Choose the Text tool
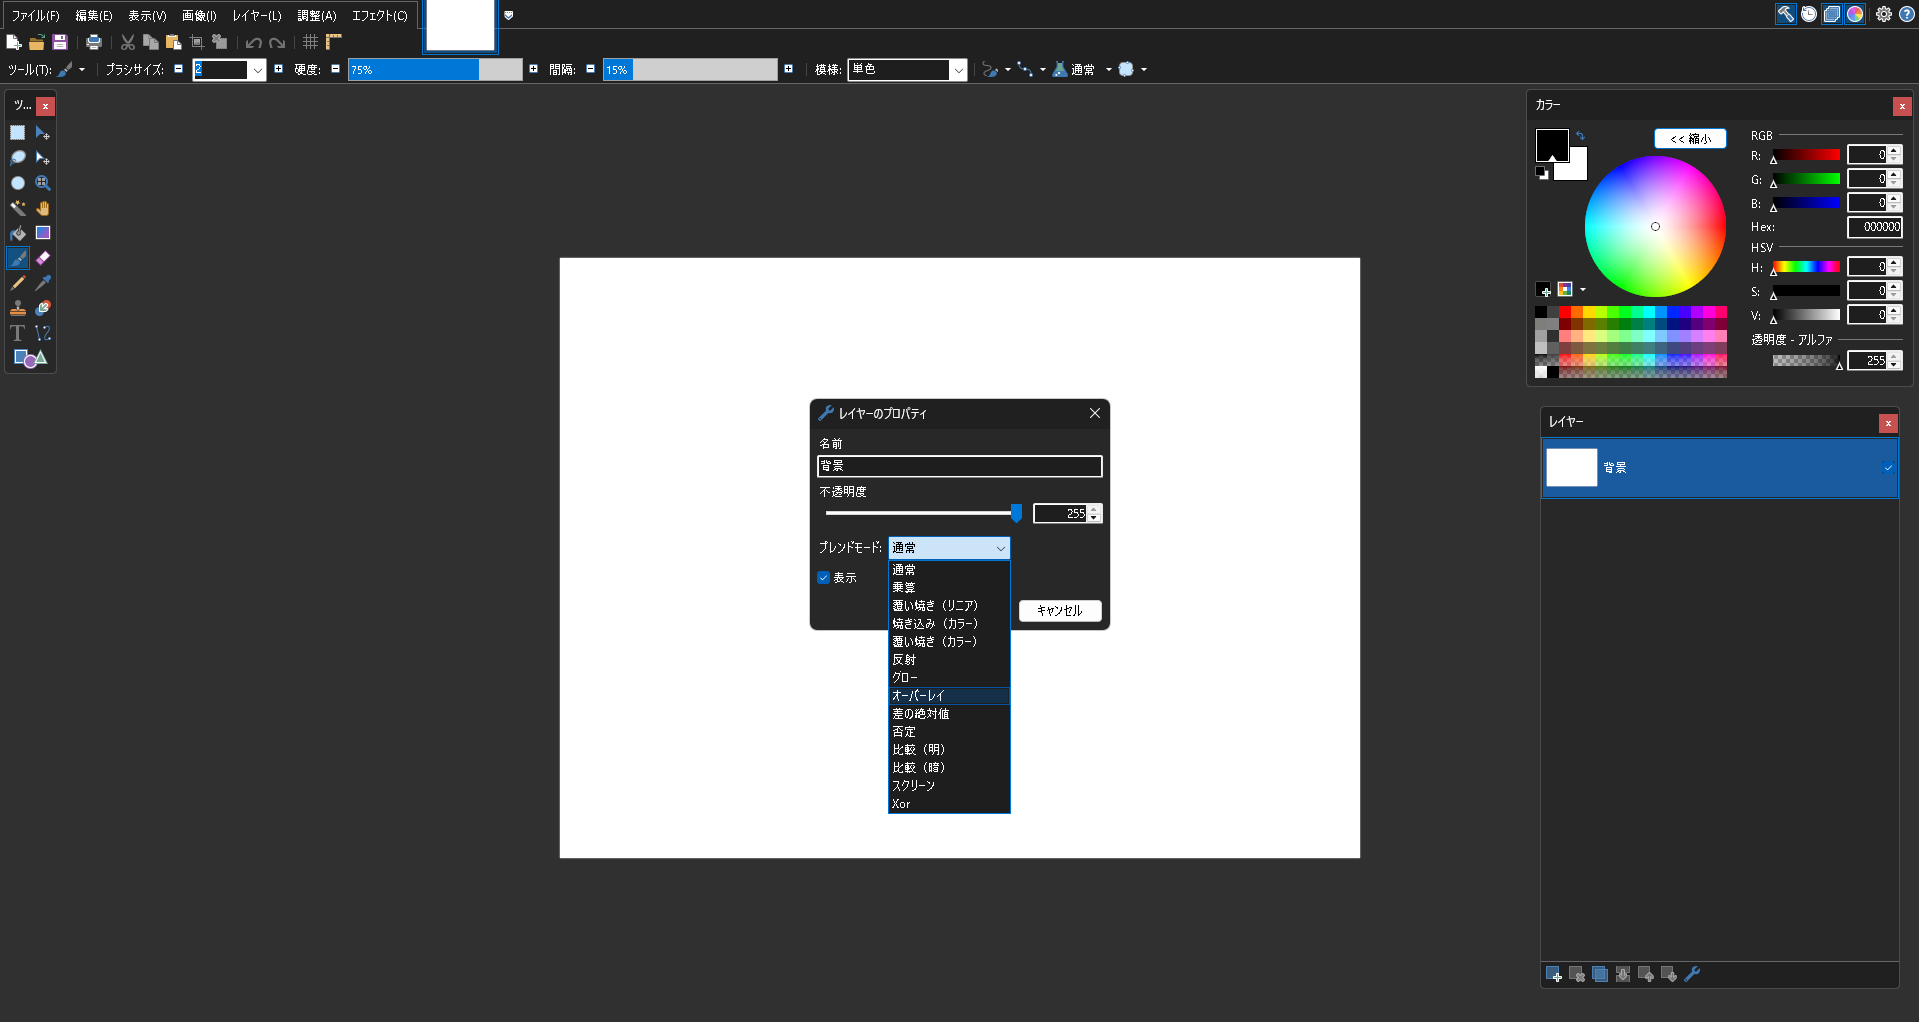 [x=18, y=333]
